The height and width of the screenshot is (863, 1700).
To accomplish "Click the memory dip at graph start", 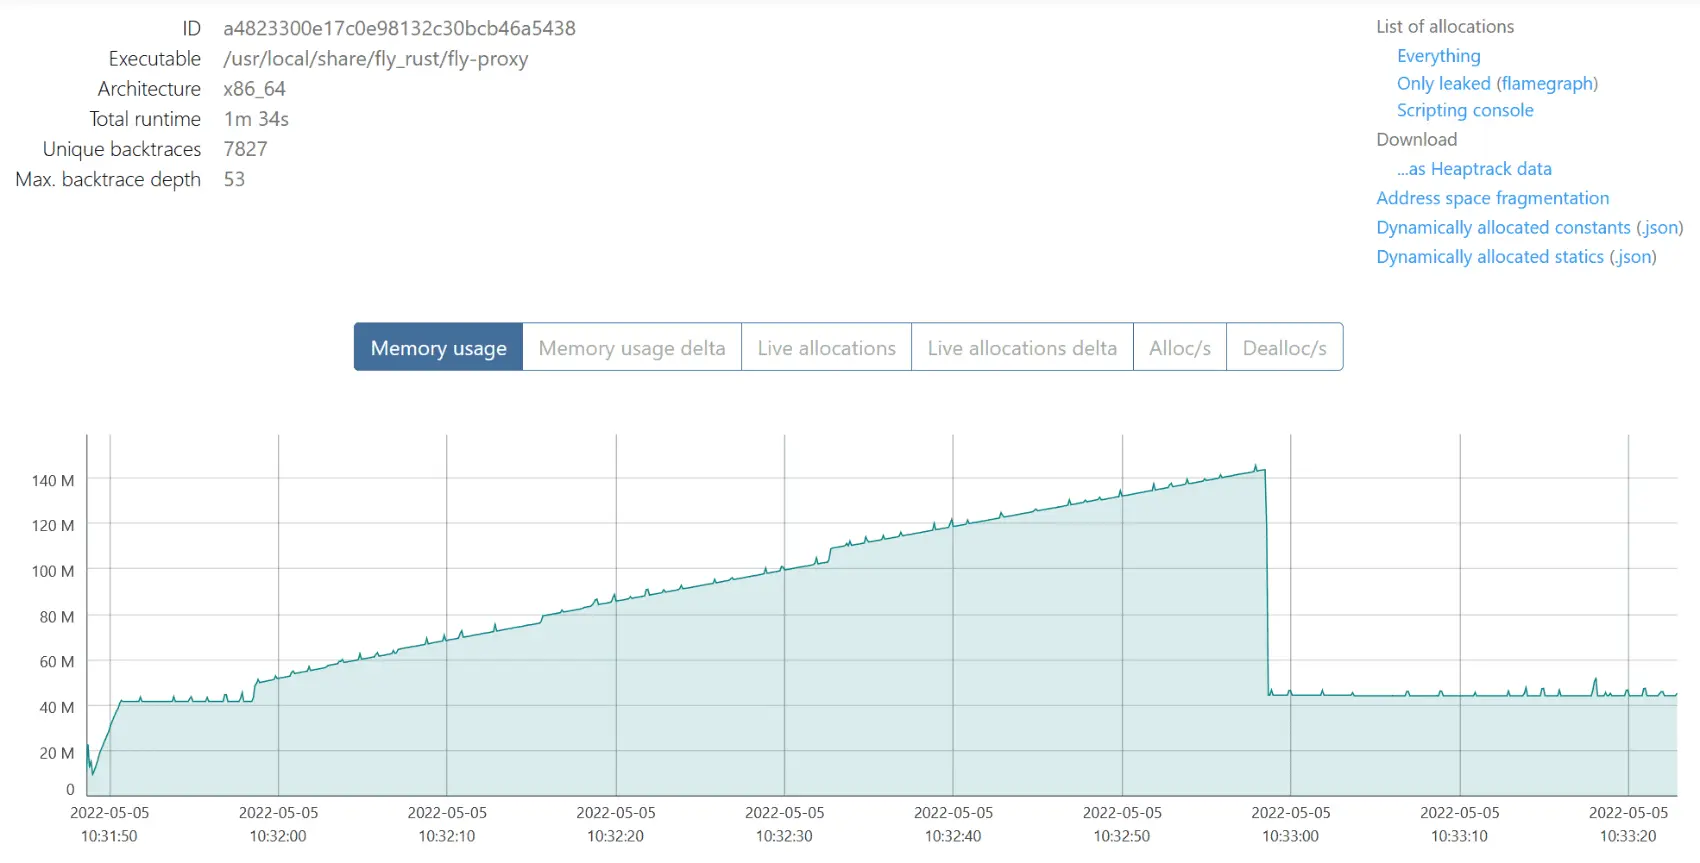I will click(x=93, y=771).
